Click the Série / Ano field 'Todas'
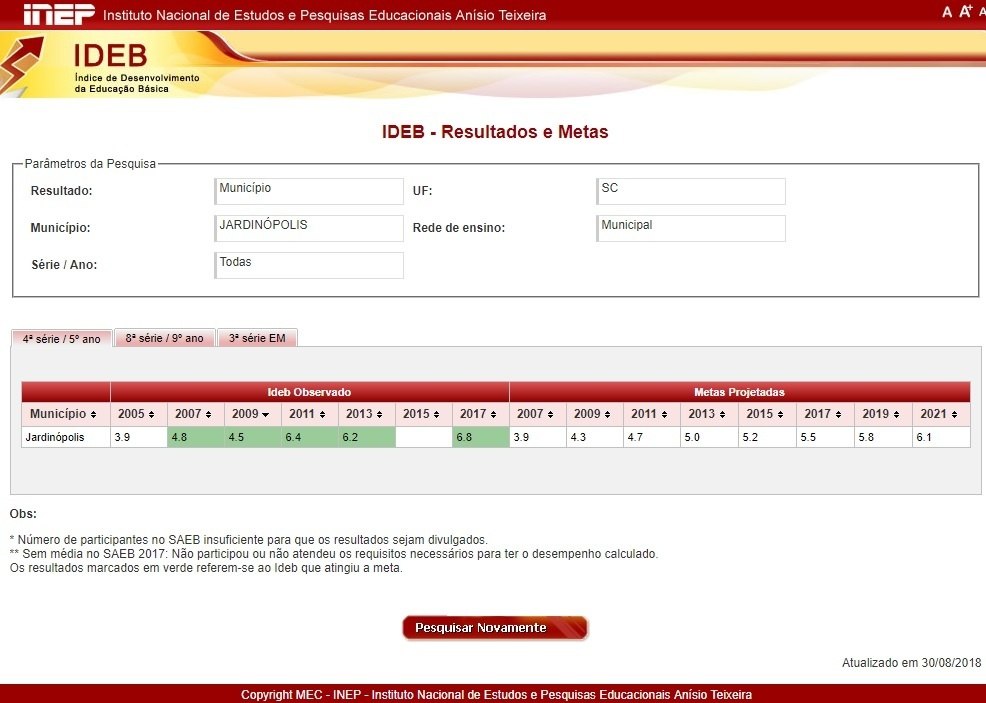The height and width of the screenshot is (703, 986). [x=309, y=265]
